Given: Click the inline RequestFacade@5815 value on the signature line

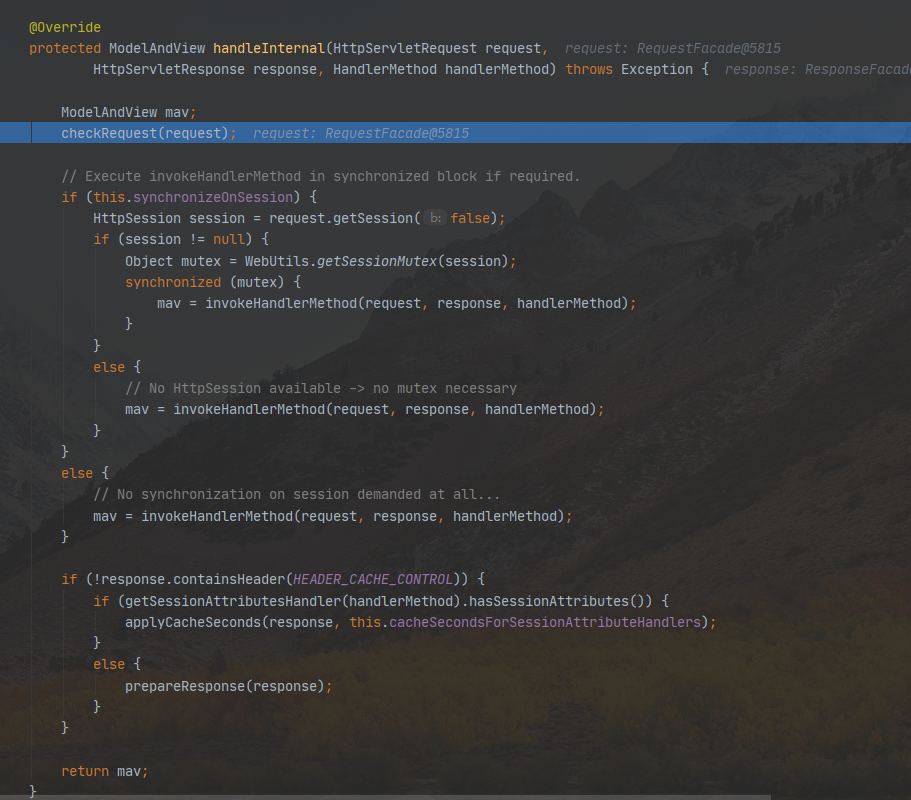Looking at the screenshot, I should [x=709, y=48].
